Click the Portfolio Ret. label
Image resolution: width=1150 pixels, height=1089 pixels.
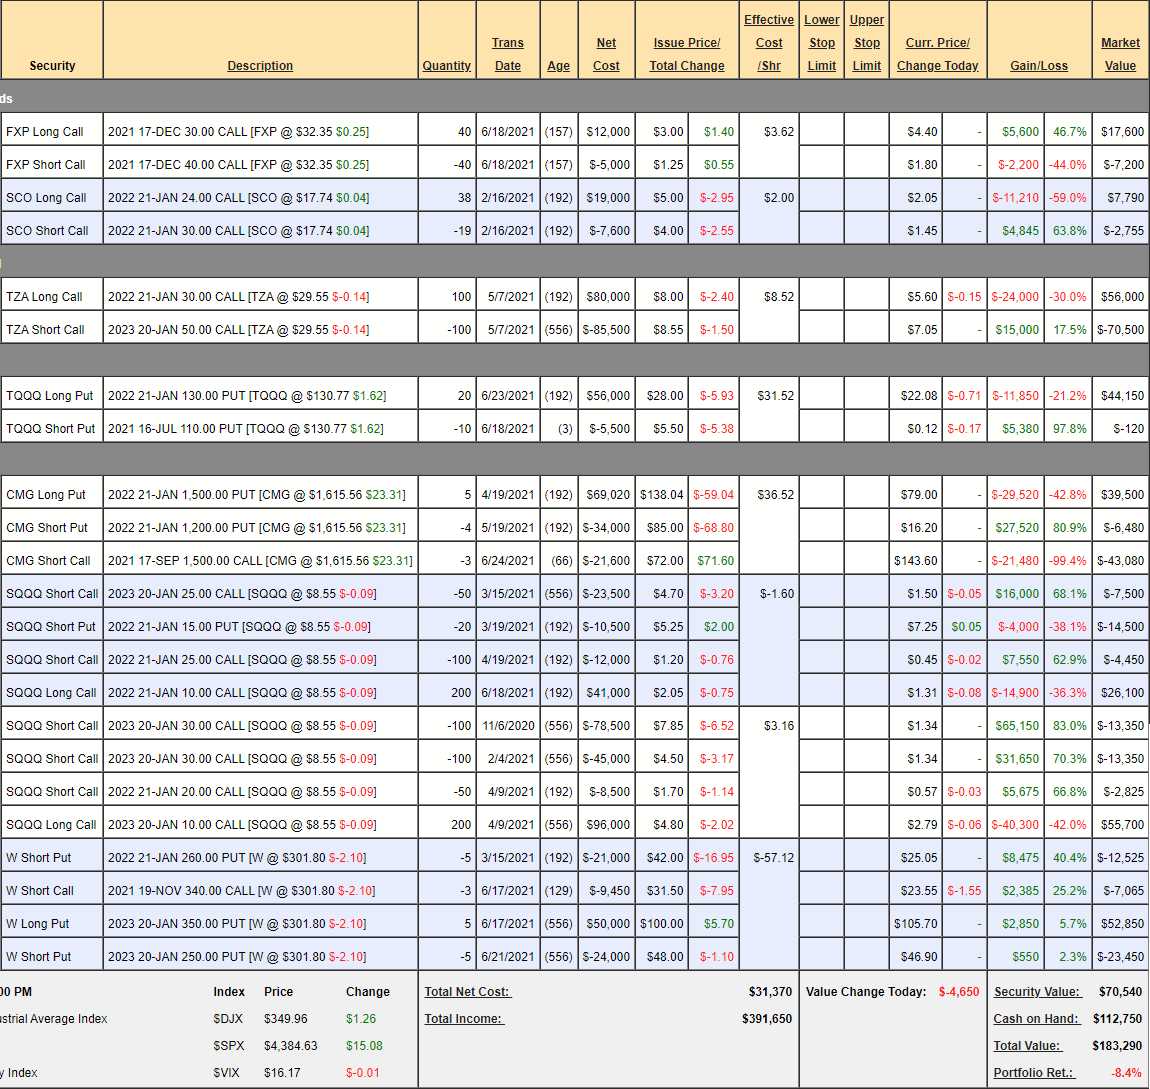pos(1034,1073)
